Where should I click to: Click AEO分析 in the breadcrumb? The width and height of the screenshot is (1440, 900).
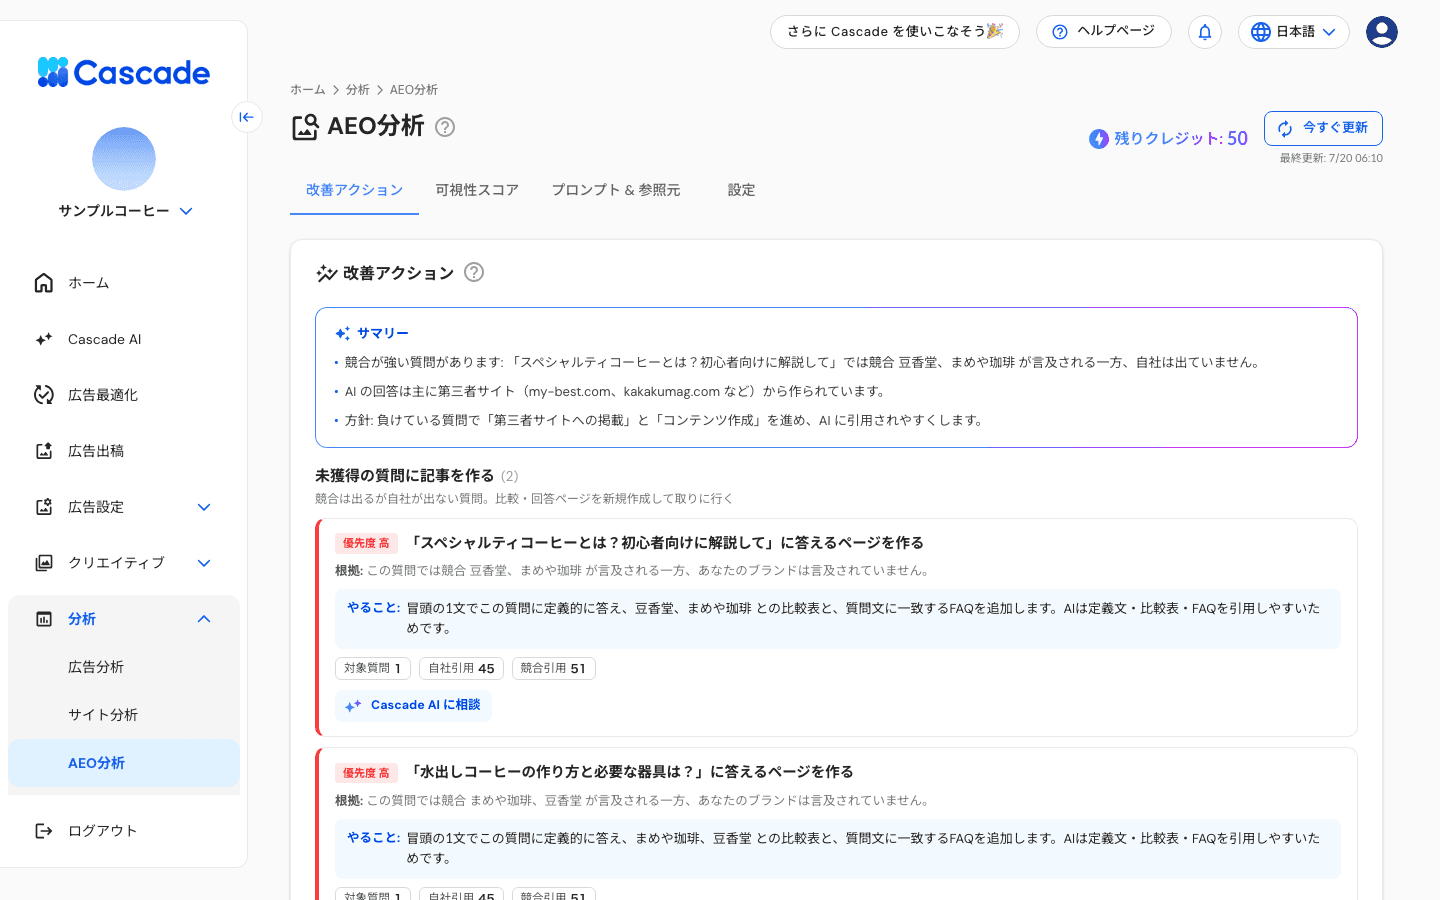pyautogui.click(x=414, y=90)
